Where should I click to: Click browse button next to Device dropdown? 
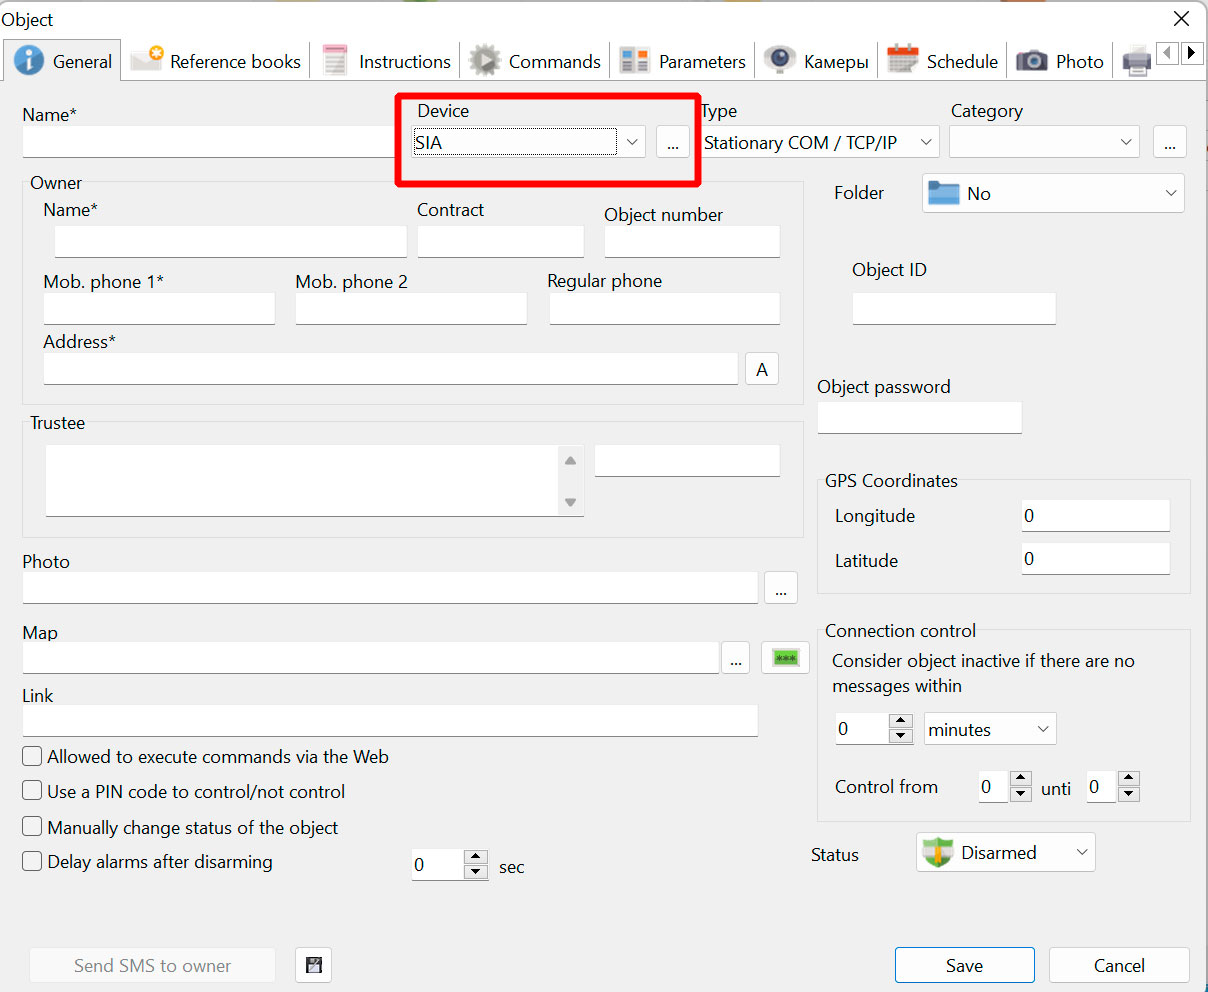[673, 143]
